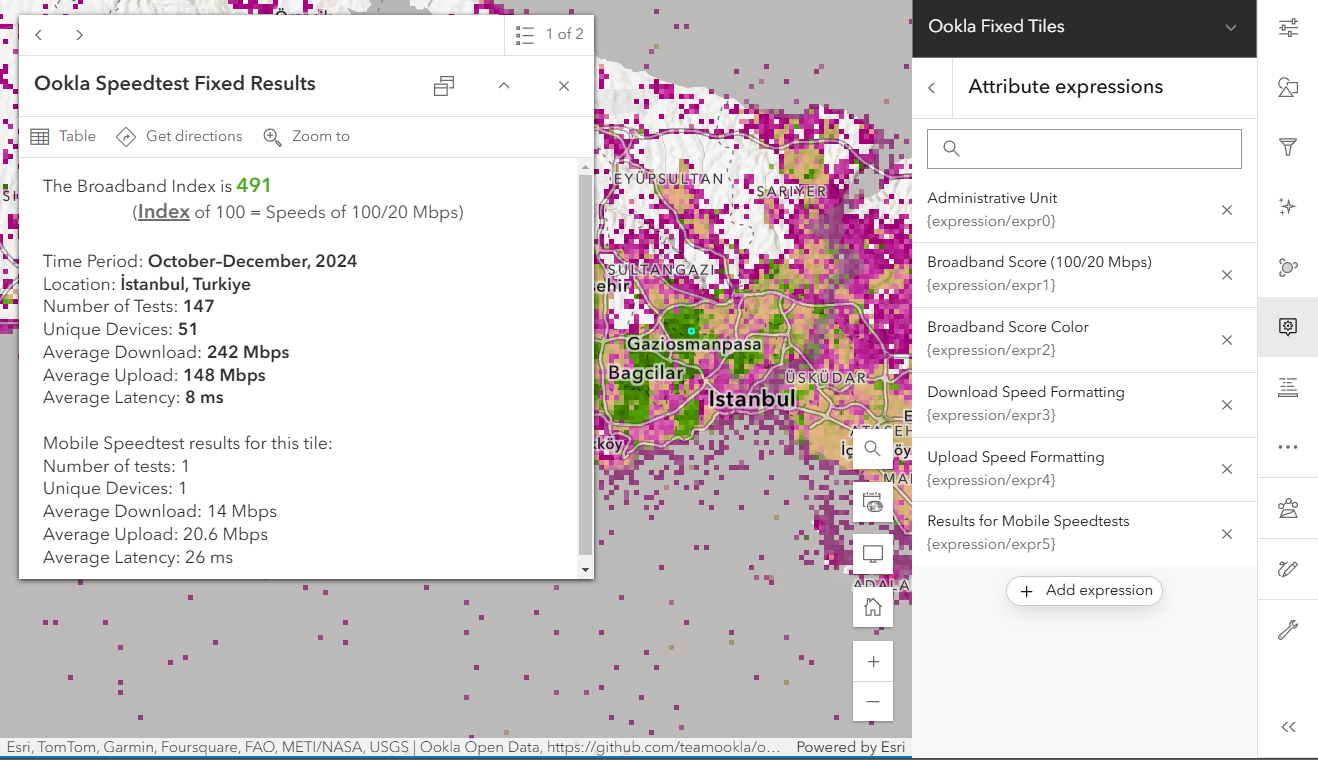The image size is (1318, 760).
Task: Open the Map tools wrench icon
Action: pyautogui.click(x=1288, y=630)
